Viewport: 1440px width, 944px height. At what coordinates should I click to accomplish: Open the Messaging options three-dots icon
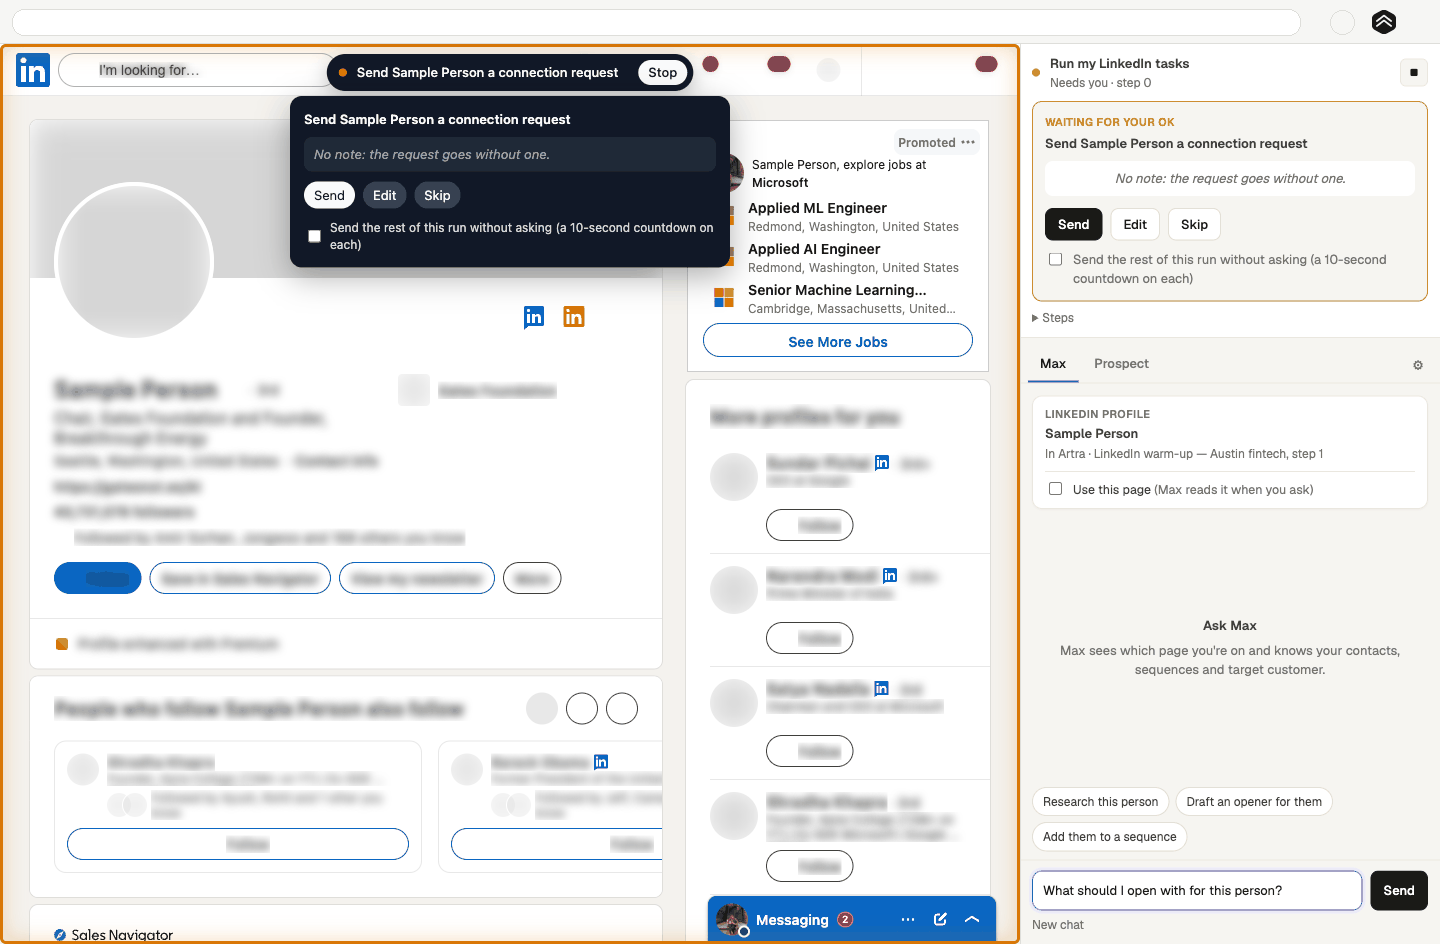[x=908, y=919]
